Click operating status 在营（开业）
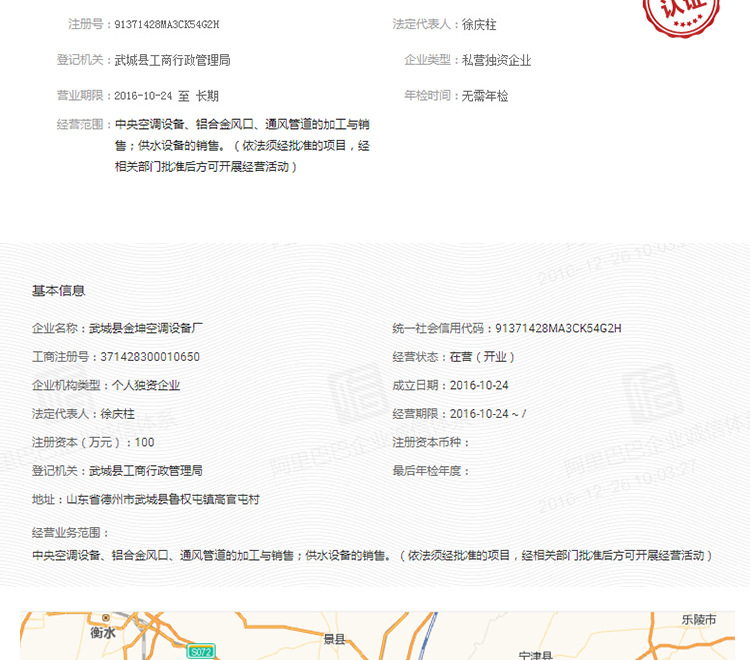This screenshot has width=750, height=660. pyautogui.click(x=482, y=357)
